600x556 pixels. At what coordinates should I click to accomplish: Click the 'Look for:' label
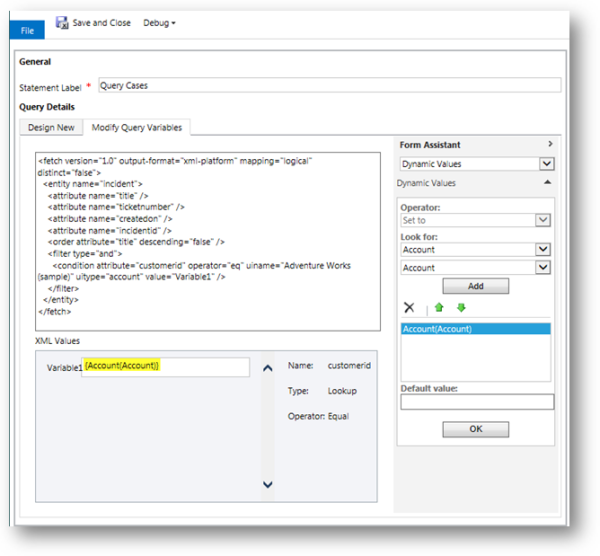click(419, 237)
